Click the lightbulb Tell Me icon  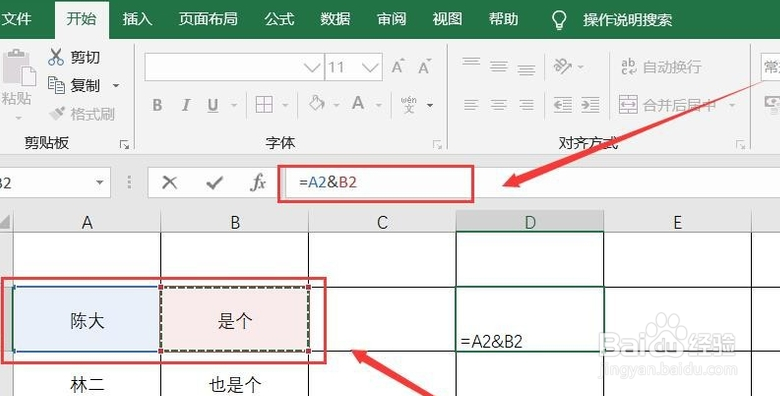[x=559, y=20]
